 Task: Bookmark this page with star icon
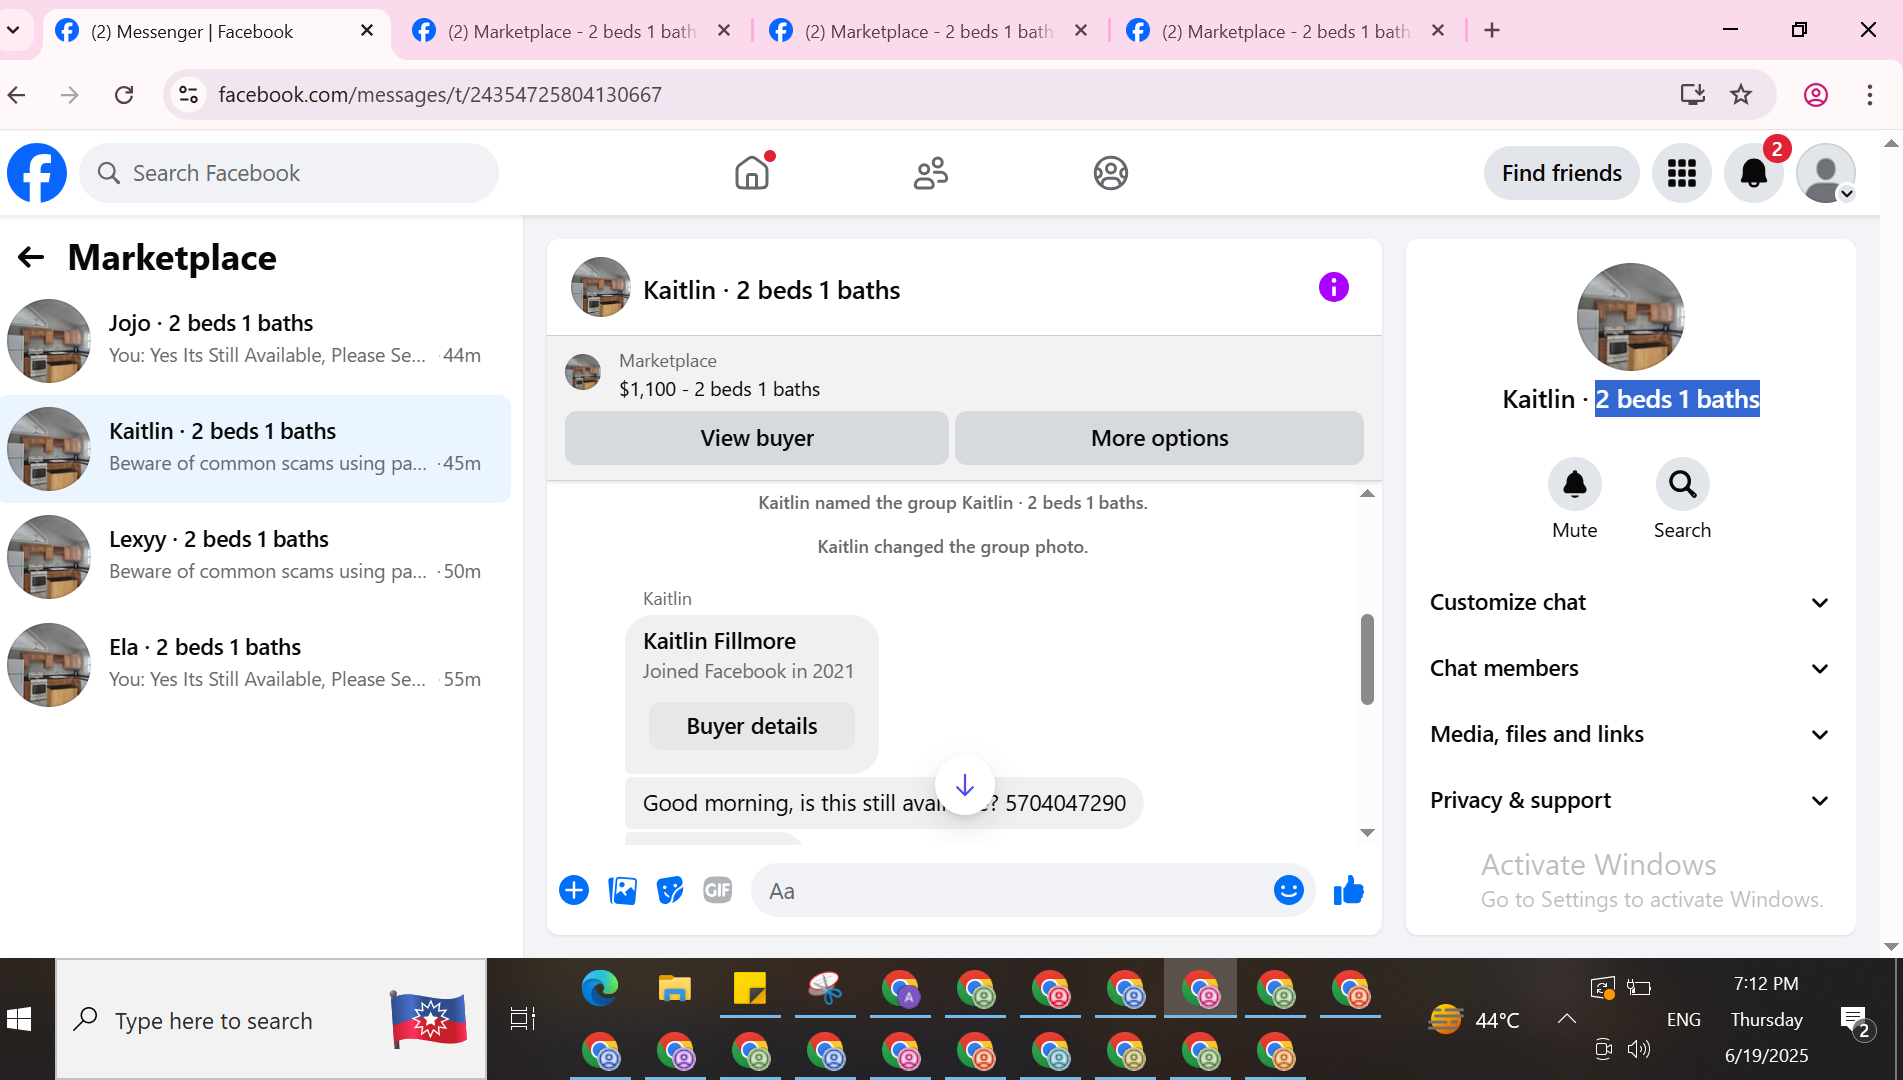click(1741, 95)
